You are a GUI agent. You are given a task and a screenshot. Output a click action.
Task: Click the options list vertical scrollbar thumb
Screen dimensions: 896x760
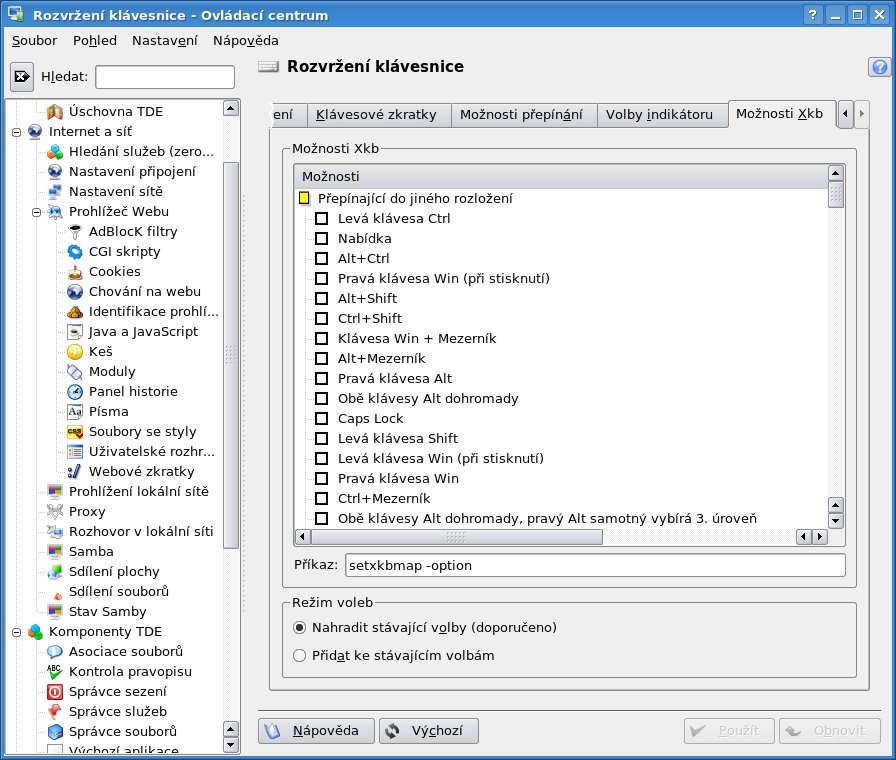[835, 195]
